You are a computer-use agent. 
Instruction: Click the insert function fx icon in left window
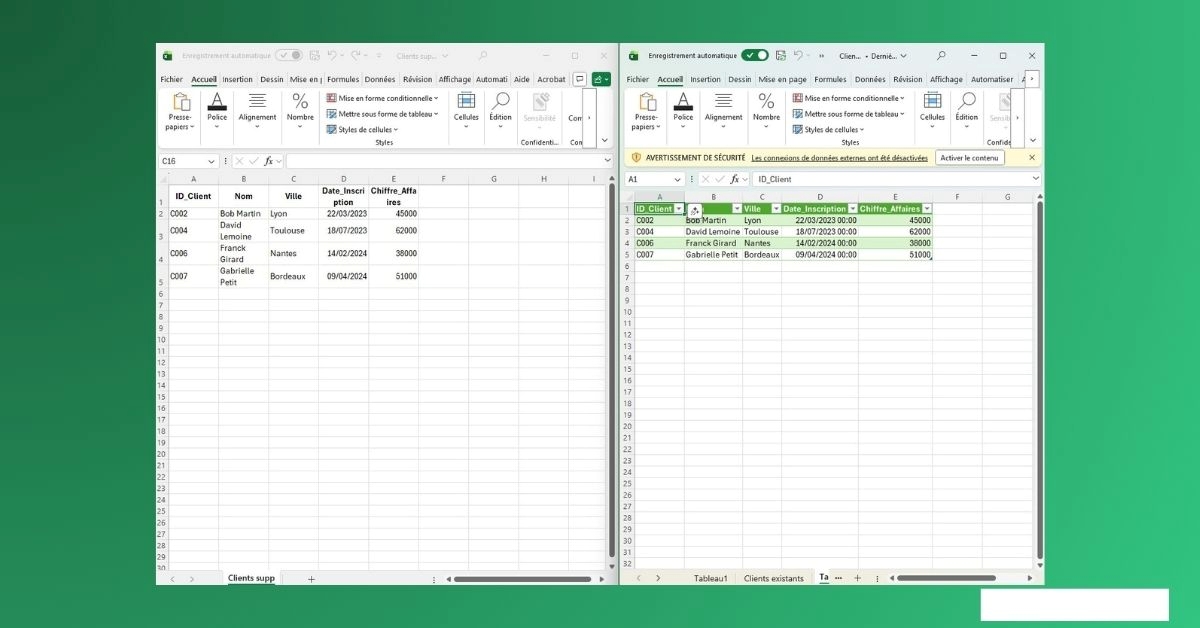(x=269, y=161)
